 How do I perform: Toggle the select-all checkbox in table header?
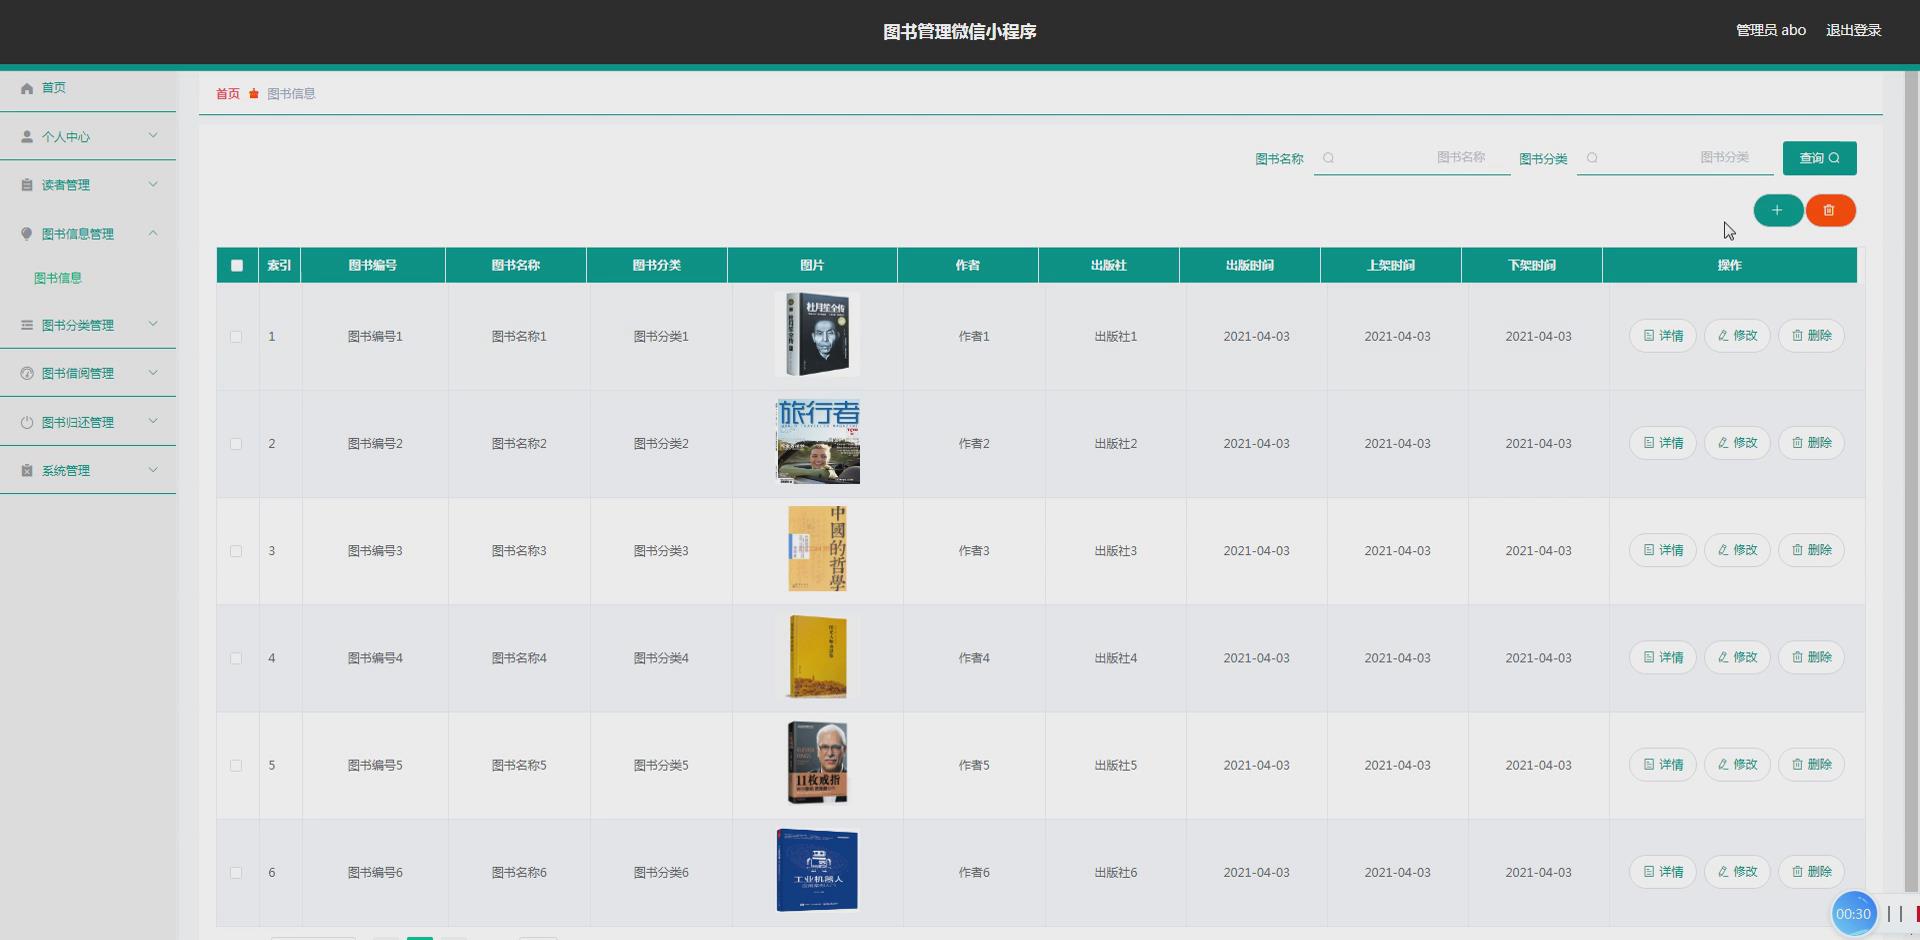(237, 265)
